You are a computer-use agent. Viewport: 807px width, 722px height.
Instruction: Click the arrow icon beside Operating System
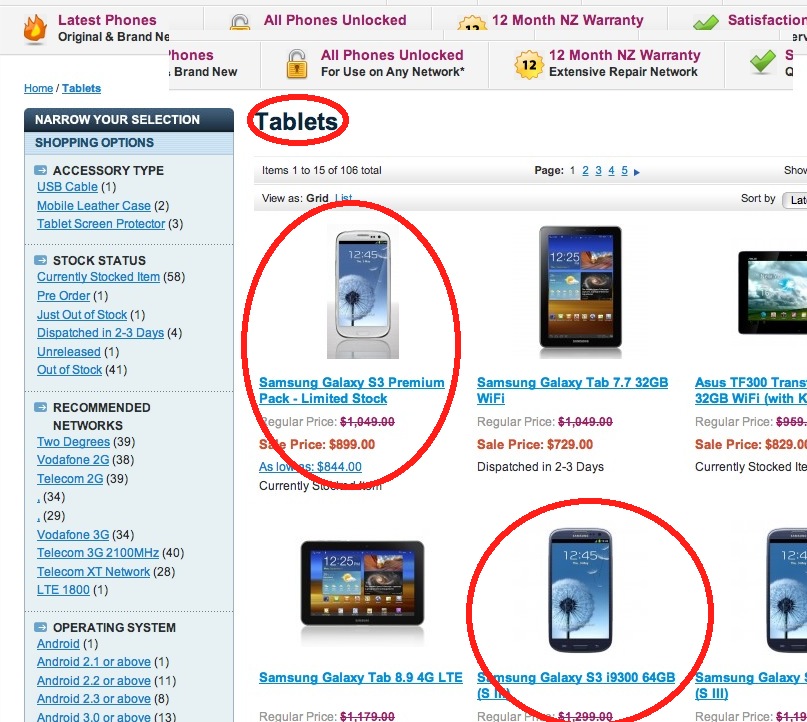[41, 627]
